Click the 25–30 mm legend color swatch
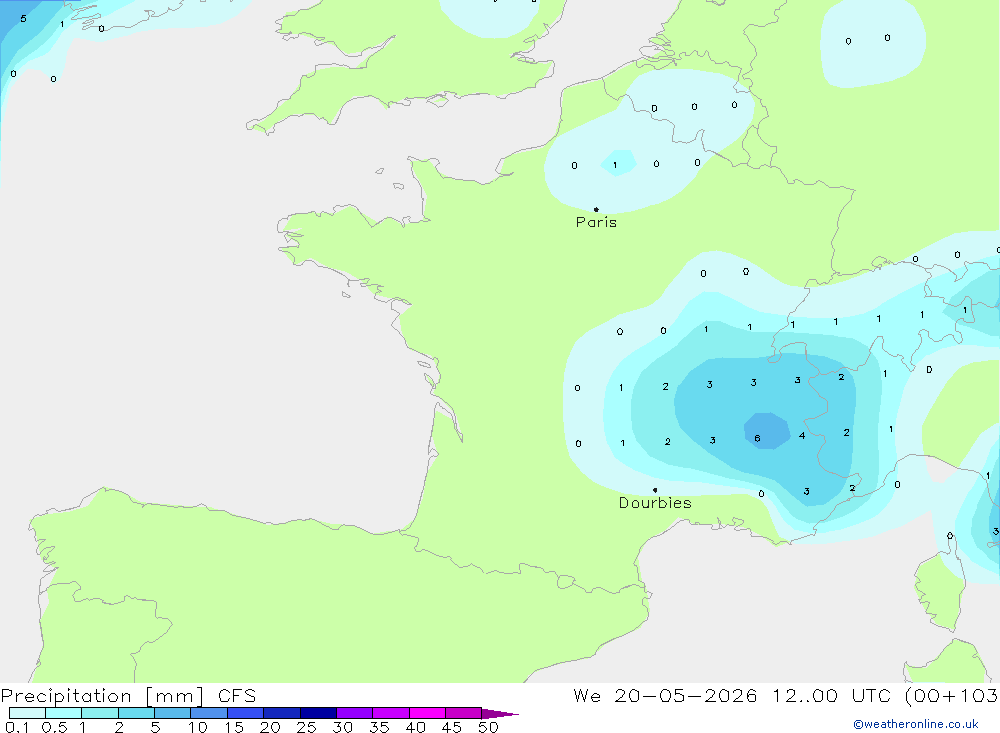 pos(318,713)
